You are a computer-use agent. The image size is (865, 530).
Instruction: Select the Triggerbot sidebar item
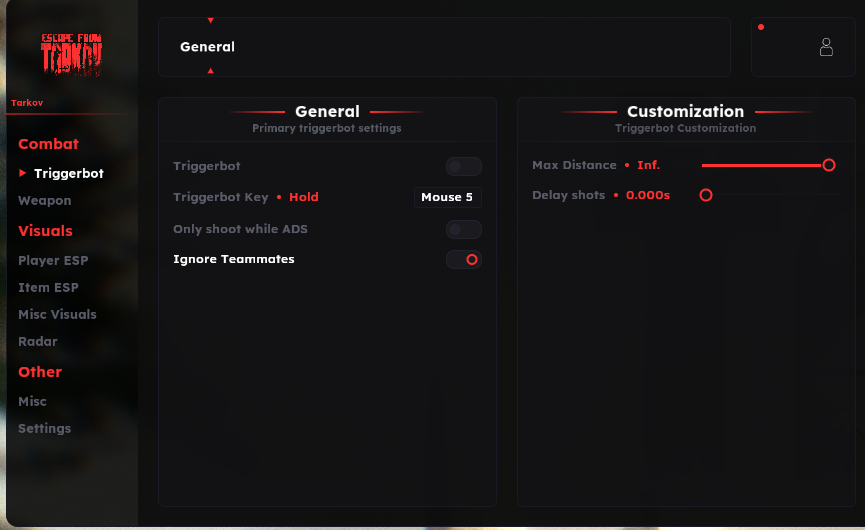tap(68, 173)
